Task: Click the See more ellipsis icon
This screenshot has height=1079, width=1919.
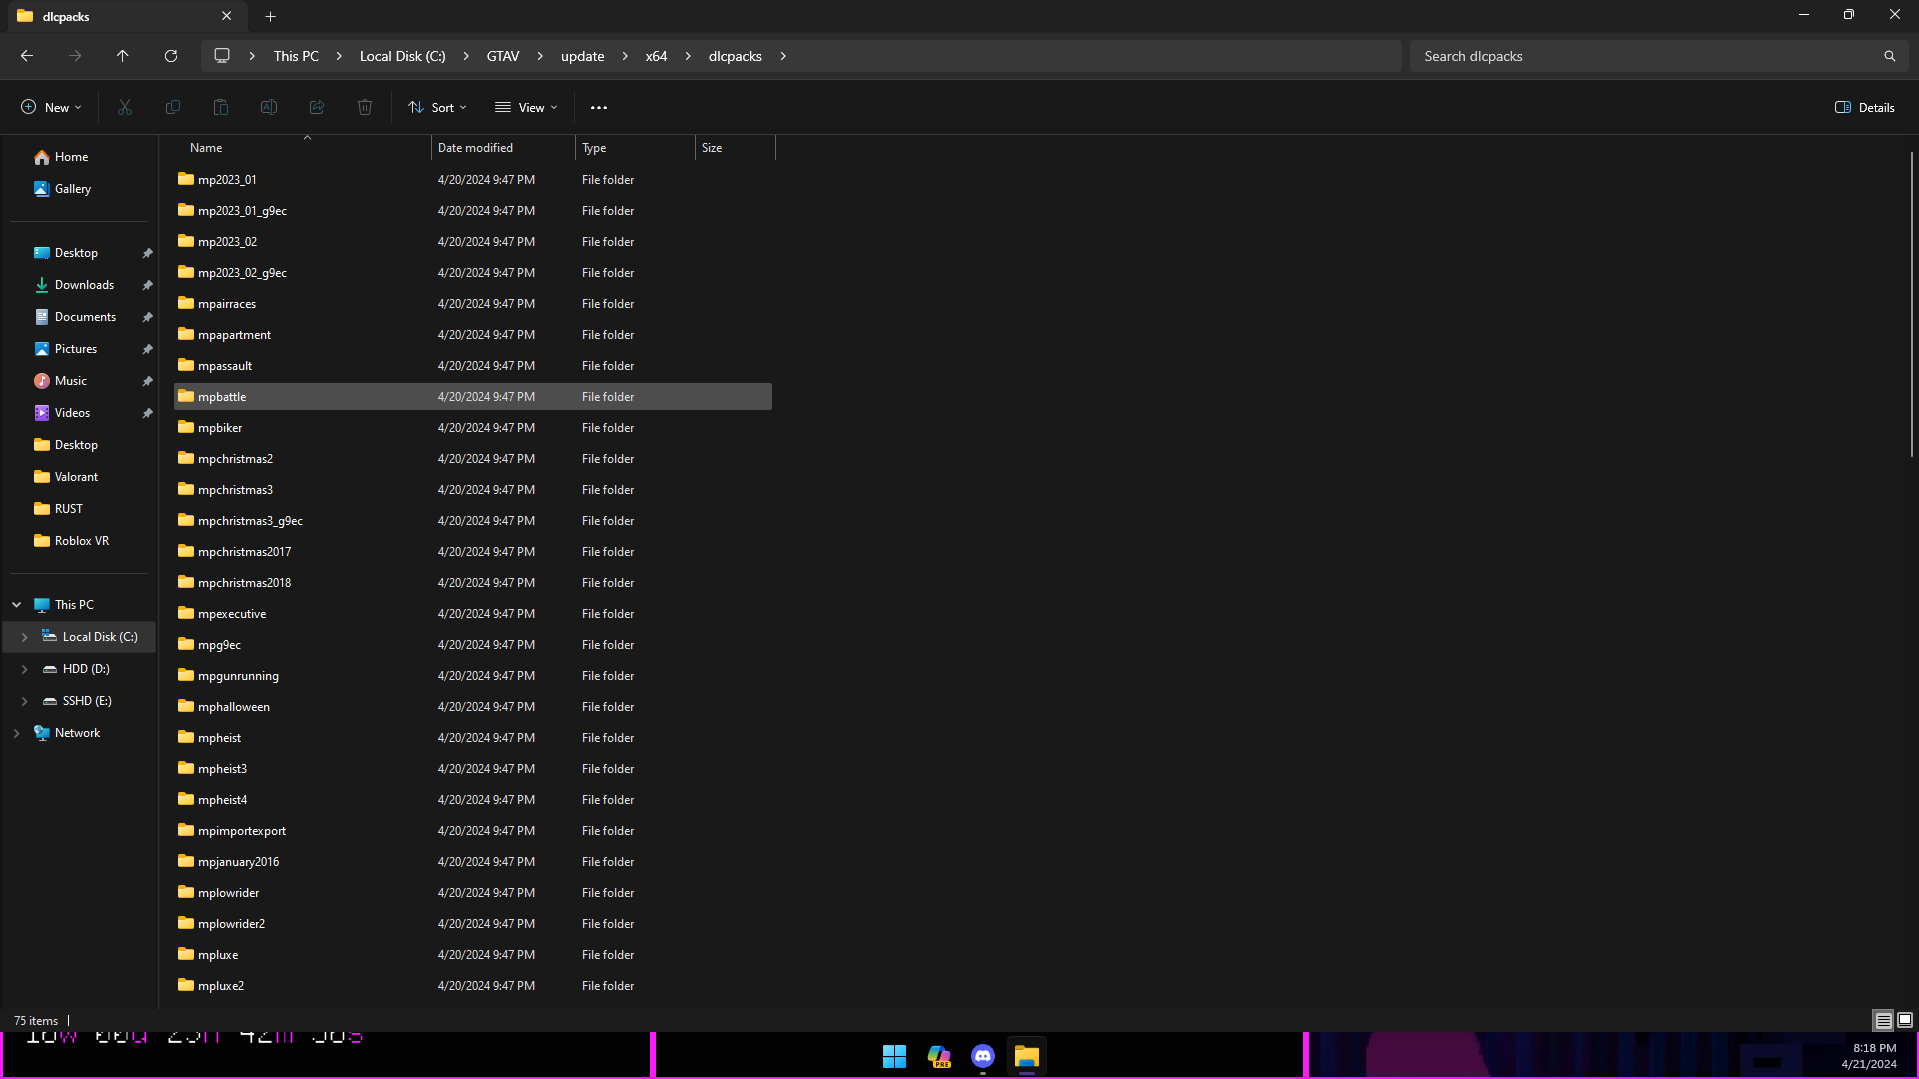Action: [598, 107]
